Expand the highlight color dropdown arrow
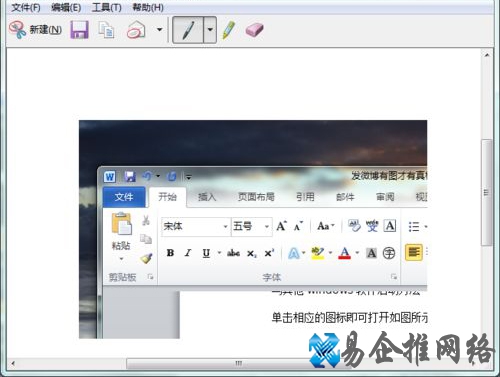The width and height of the screenshot is (500, 377). 331,253
